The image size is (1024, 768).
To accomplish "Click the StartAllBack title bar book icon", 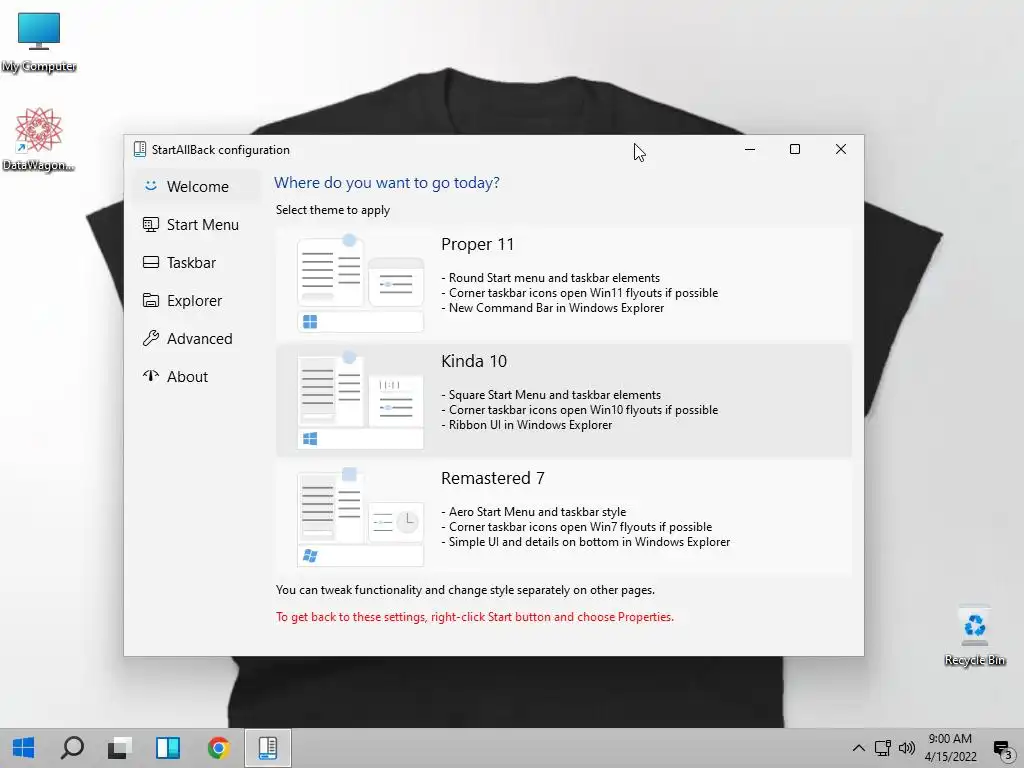I will (x=140, y=150).
